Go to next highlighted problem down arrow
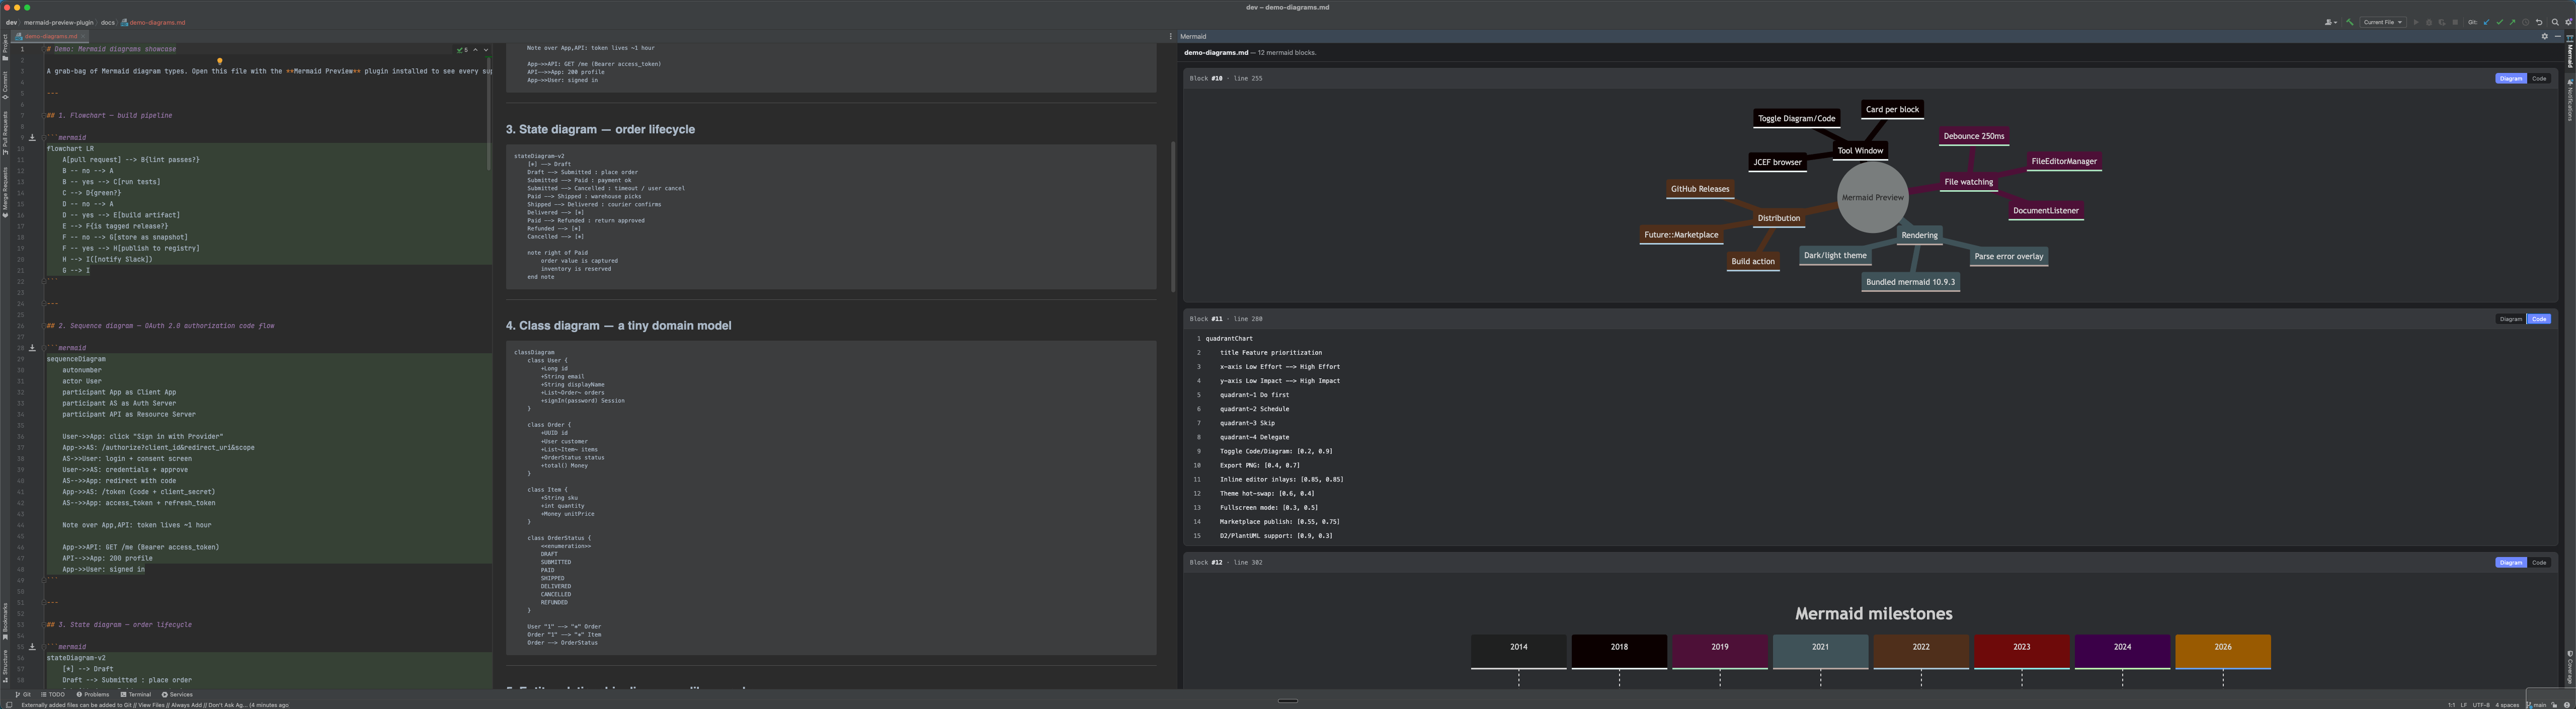The width and height of the screenshot is (2576, 709). (x=486, y=49)
